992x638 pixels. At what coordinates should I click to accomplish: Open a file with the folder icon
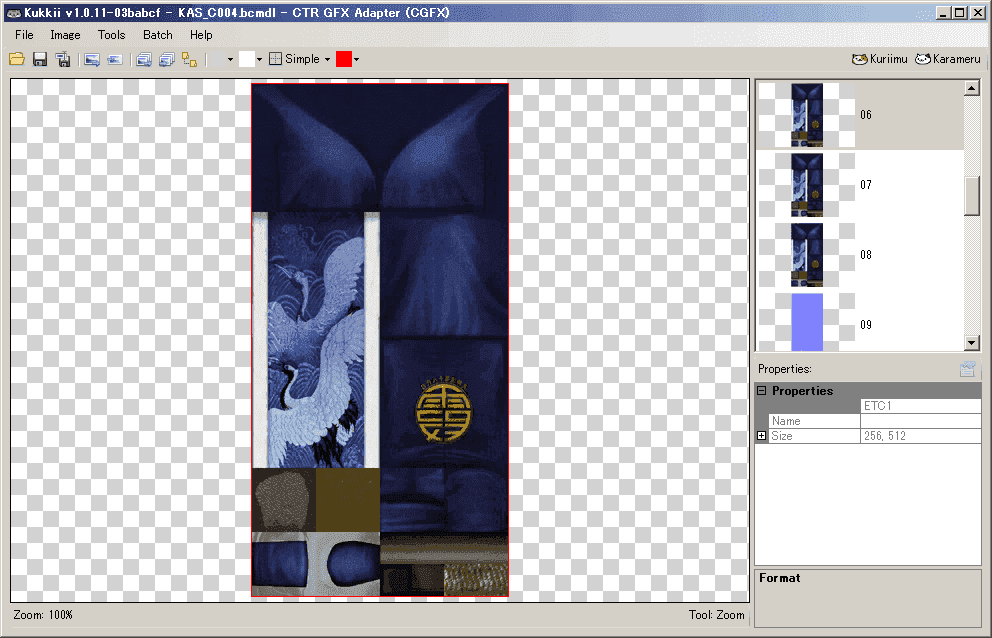(x=17, y=59)
